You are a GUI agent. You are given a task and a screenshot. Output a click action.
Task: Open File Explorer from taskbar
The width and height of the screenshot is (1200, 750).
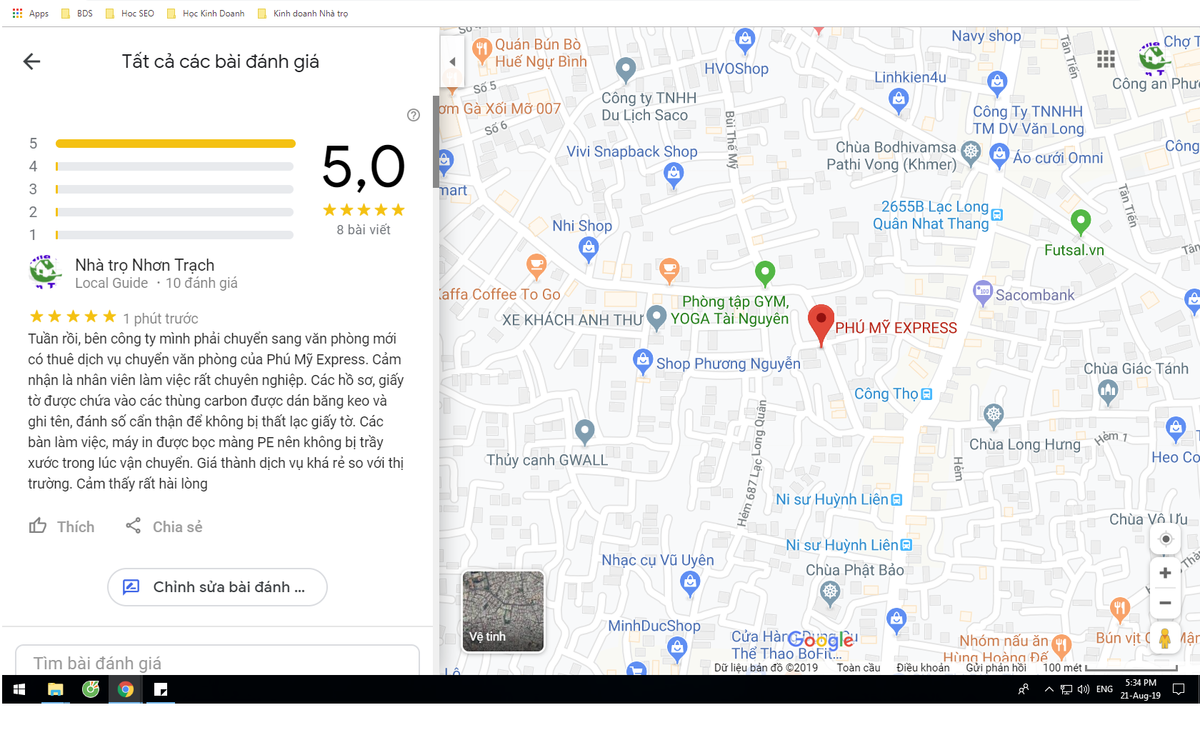pos(55,689)
